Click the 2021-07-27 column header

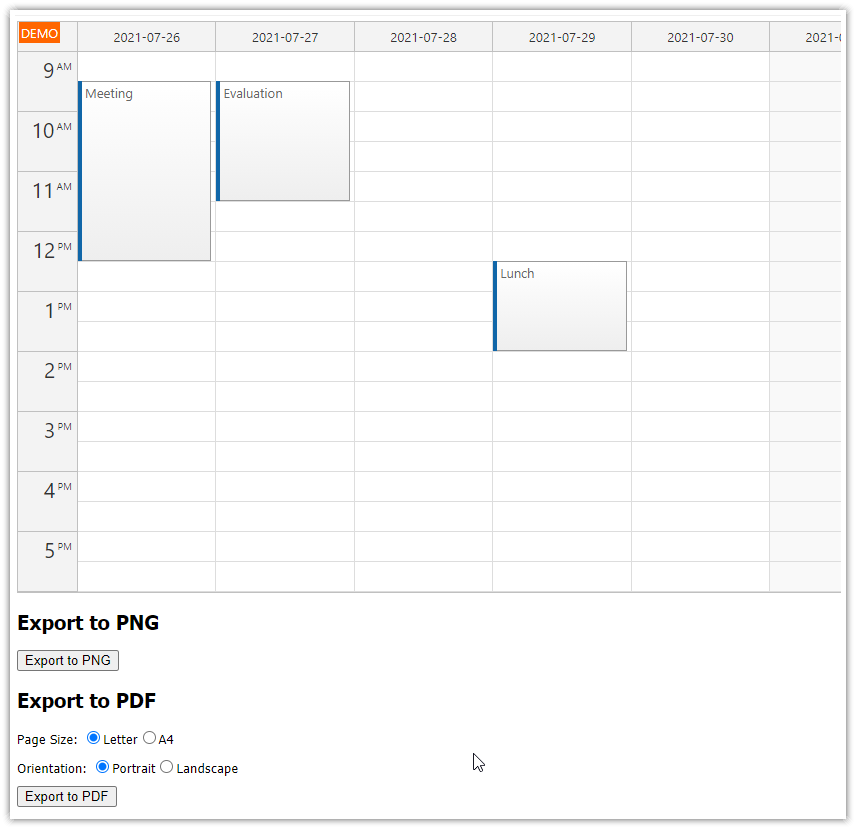[x=285, y=38]
